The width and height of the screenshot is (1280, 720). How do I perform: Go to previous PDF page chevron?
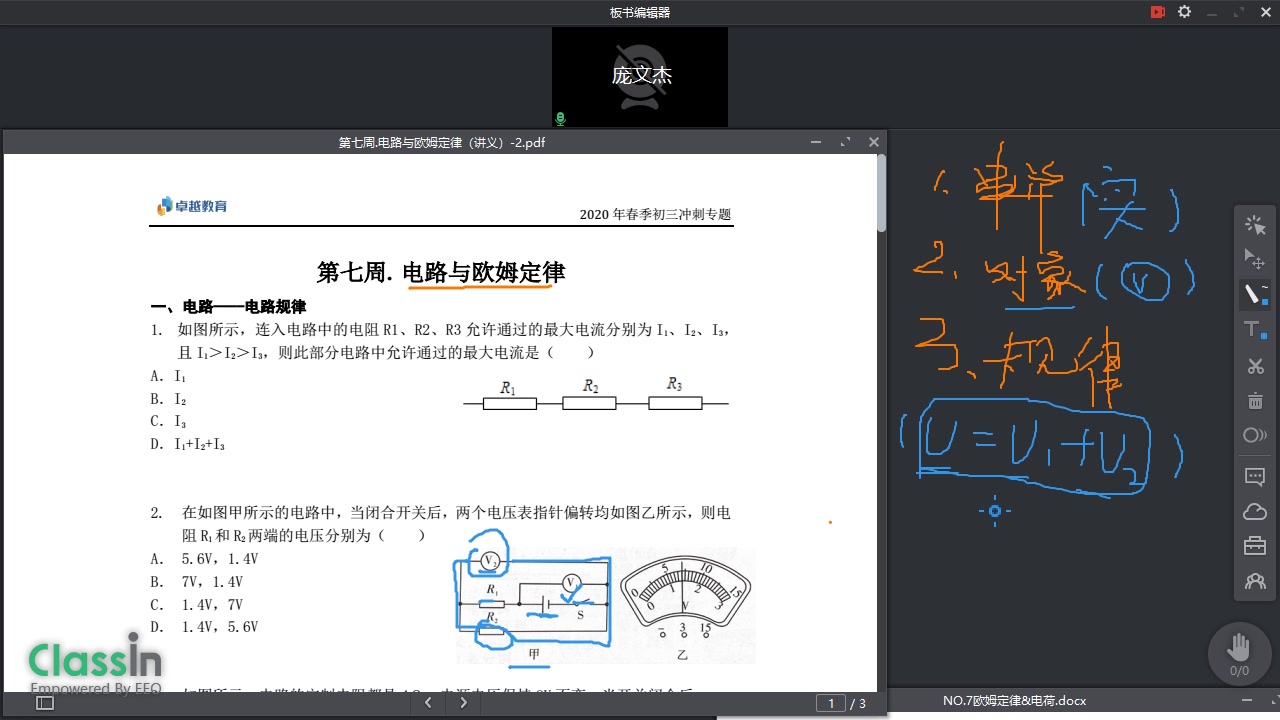[428, 702]
